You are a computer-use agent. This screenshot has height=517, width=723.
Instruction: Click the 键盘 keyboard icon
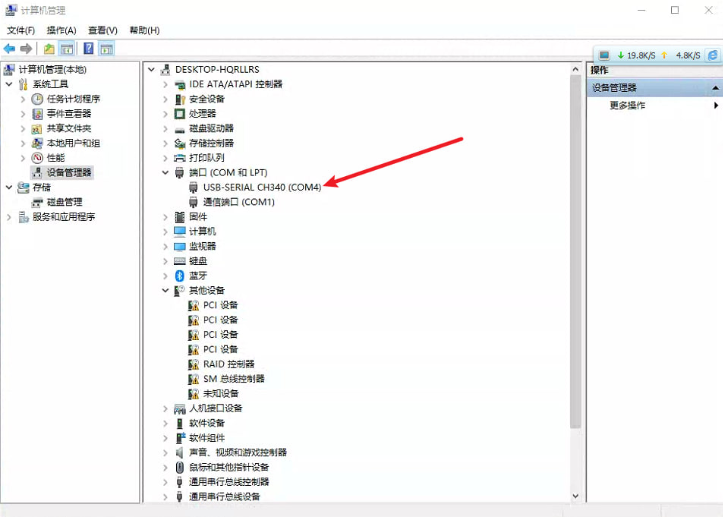coord(180,261)
